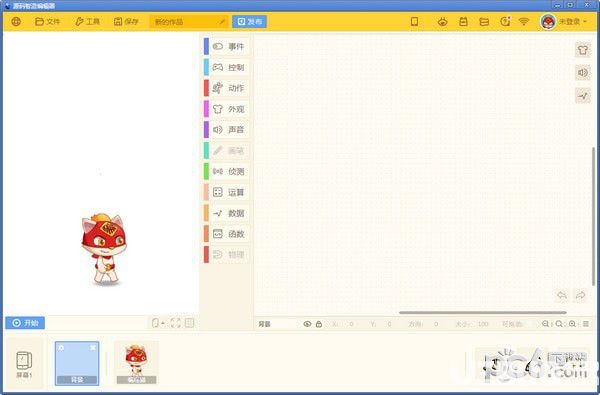Image resolution: width=600 pixels, height=395 pixels.
Task: Select the 侦测 (Sensing) block category
Action: pos(227,171)
